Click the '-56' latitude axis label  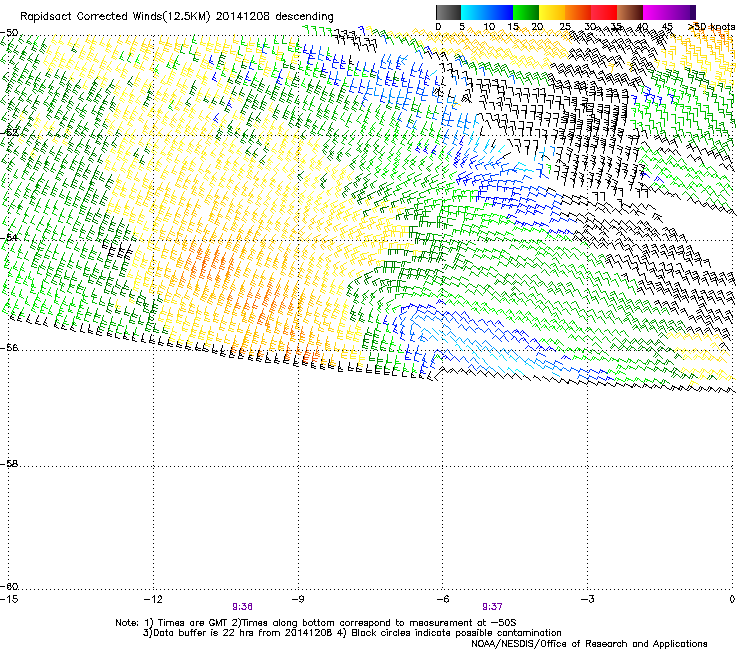(9, 347)
